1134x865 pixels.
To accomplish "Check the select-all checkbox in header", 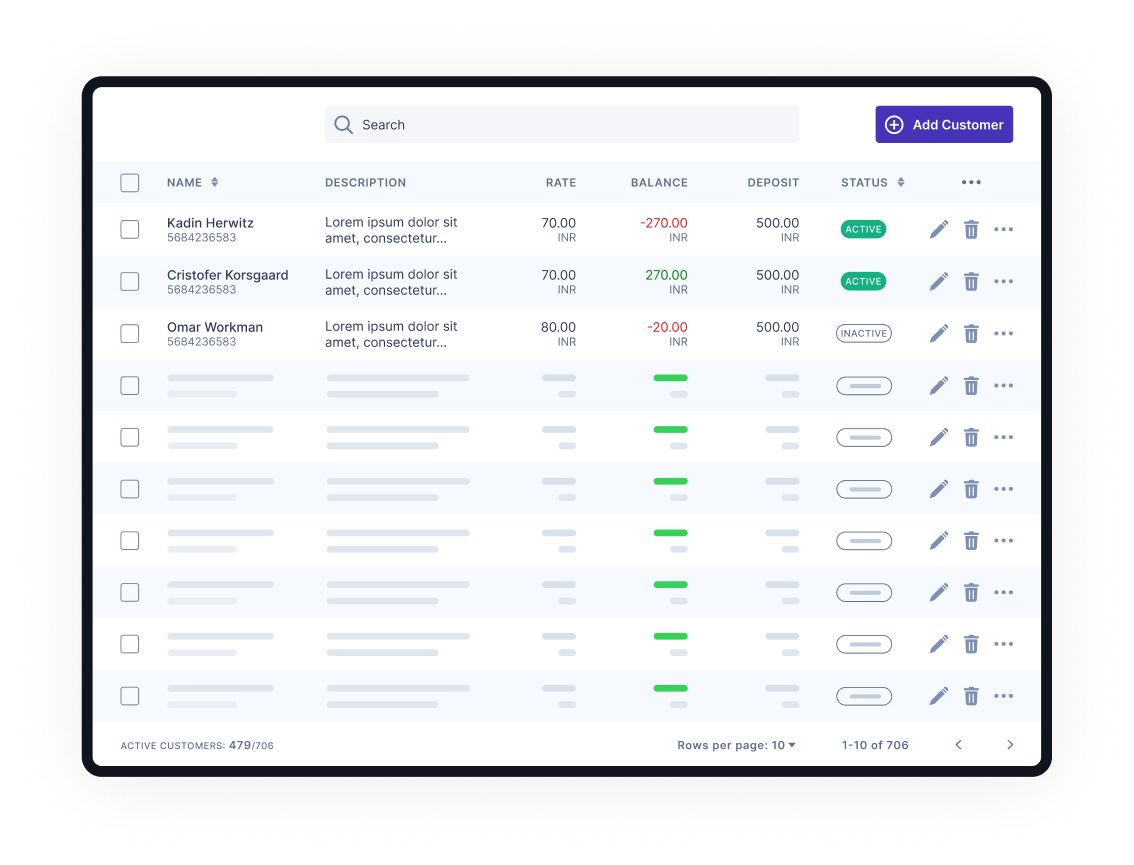I will [x=130, y=183].
